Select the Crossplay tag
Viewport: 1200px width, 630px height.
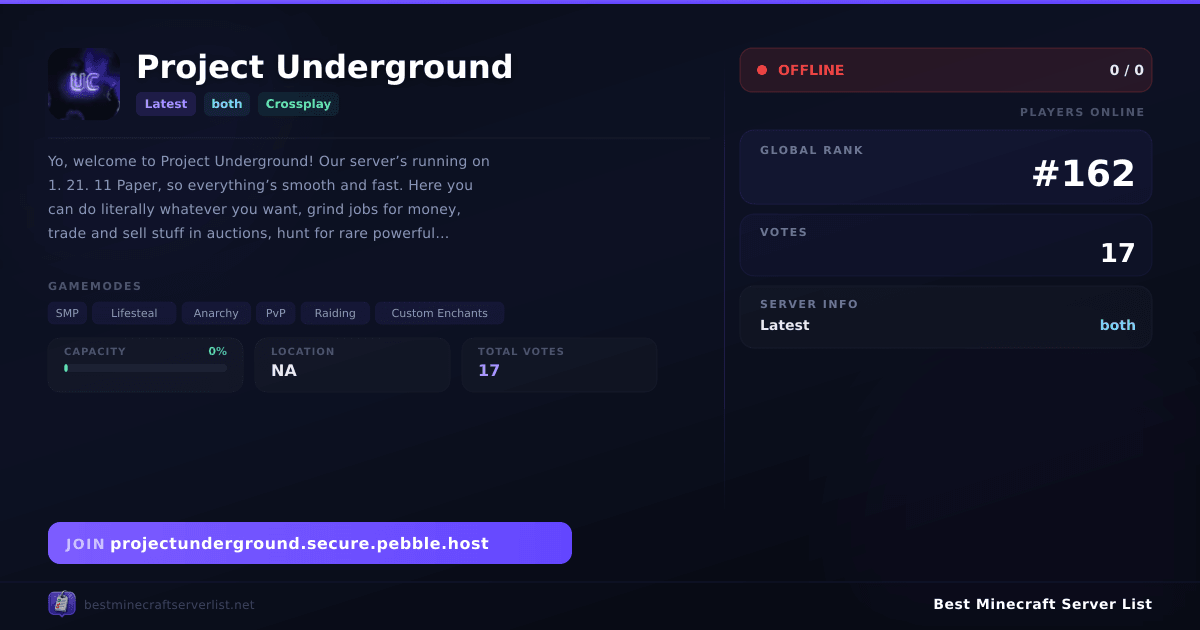(x=298, y=104)
